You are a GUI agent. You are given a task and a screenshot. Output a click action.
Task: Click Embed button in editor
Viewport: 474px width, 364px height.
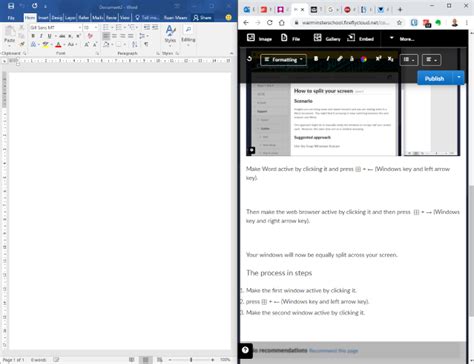[x=360, y=38]
